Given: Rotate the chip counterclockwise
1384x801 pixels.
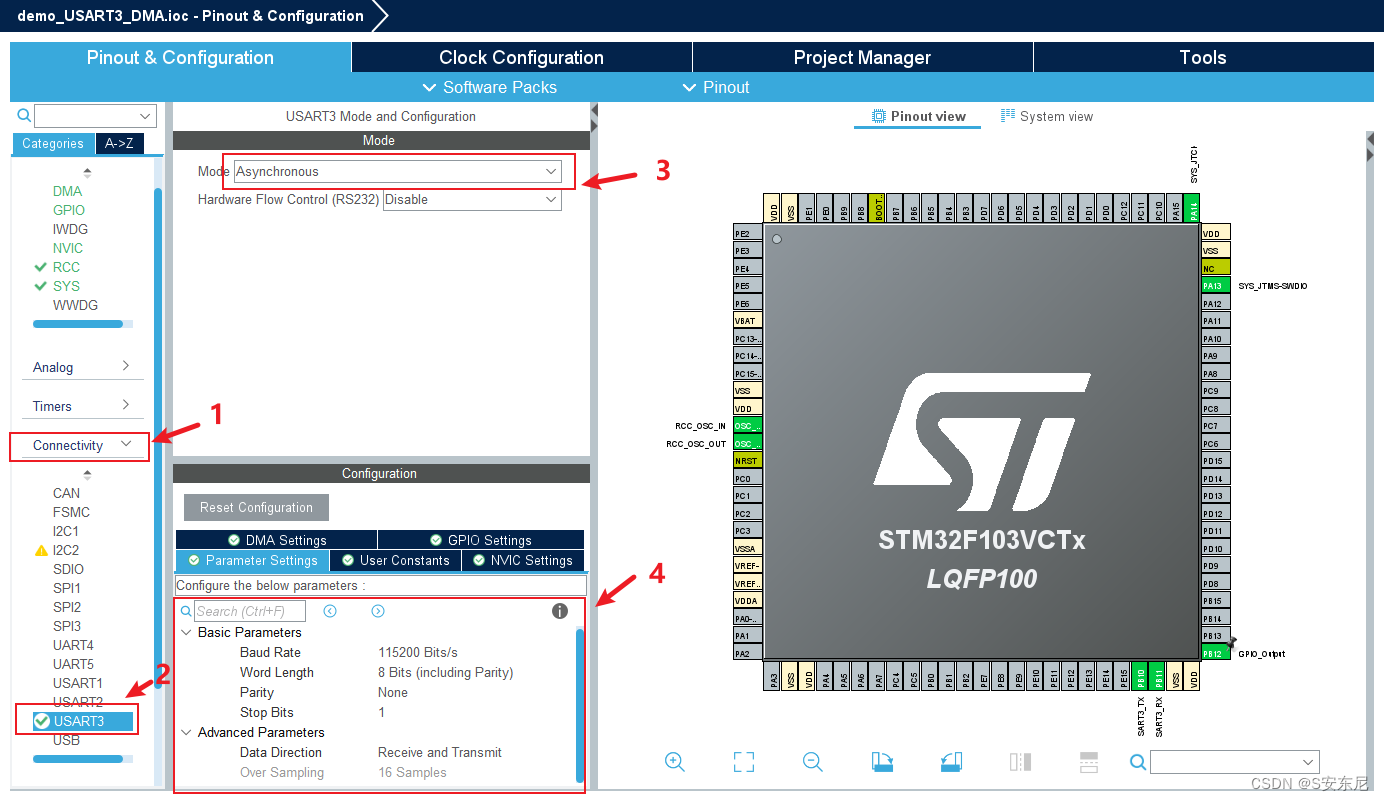Looking at the screenshot, I should tap(950, 762).
